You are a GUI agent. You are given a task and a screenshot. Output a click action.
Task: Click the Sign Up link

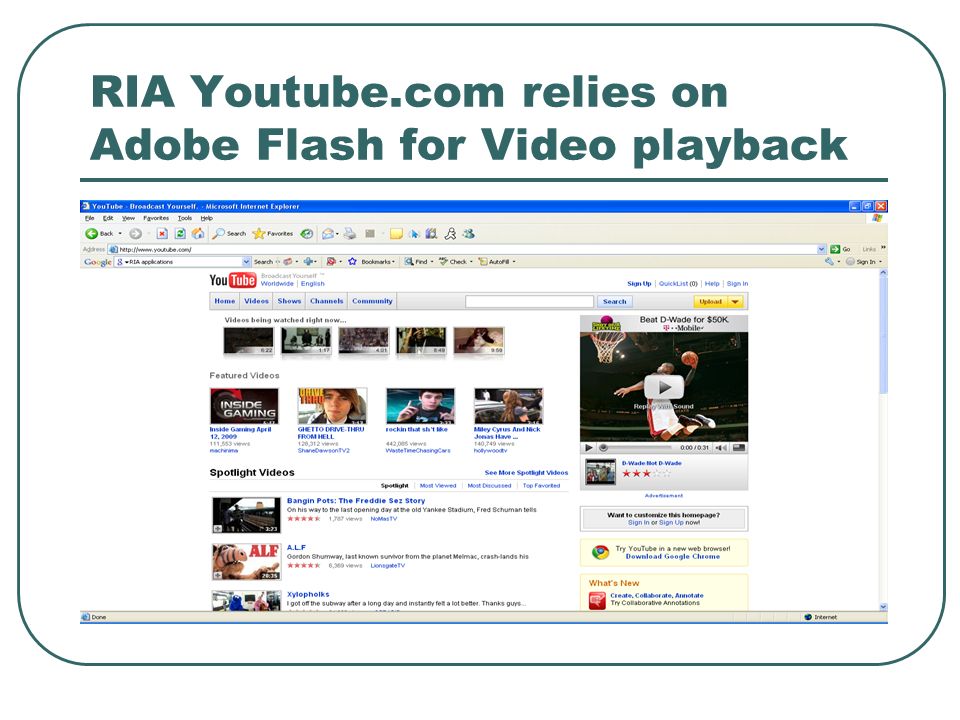click(639, 283)
